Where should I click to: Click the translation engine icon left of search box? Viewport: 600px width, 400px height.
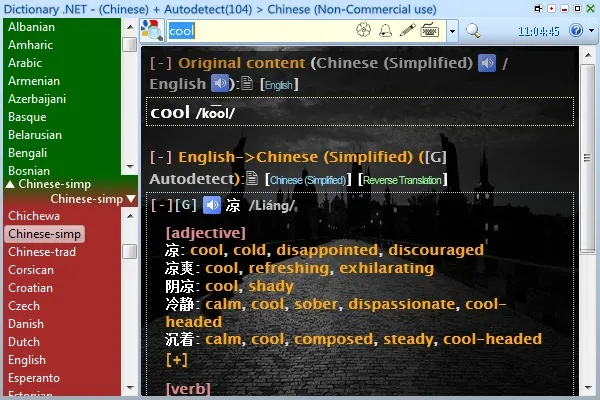(x=152, y=30)
